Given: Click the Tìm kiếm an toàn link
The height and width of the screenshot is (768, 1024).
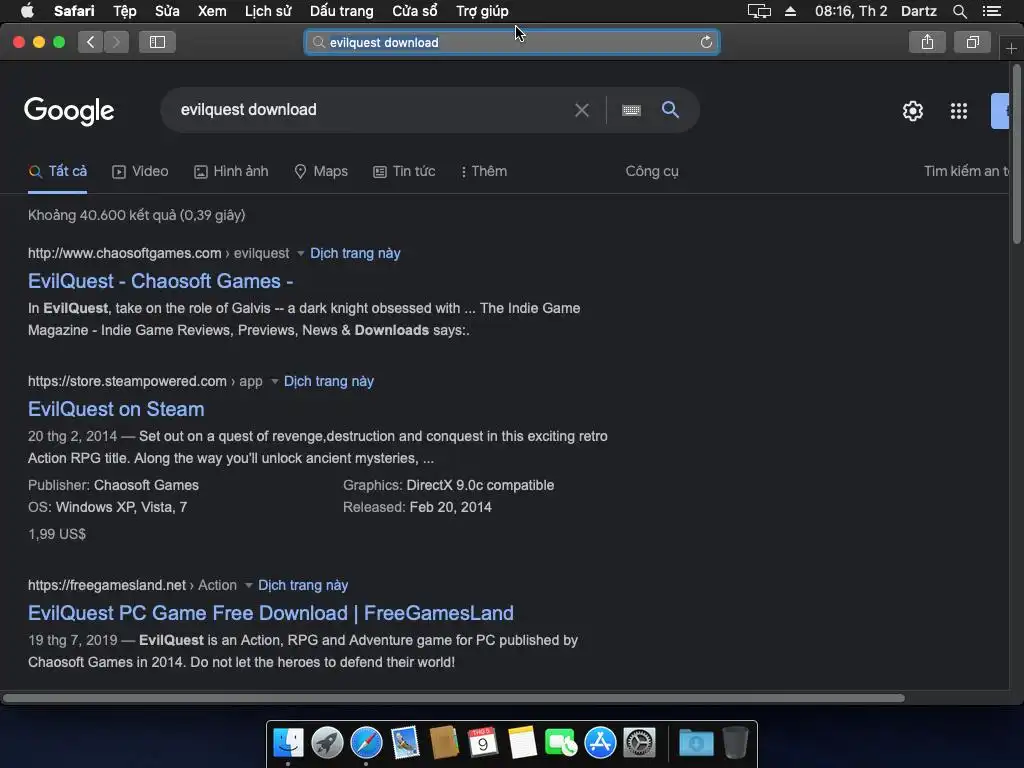Looking at the screenshot, I should point(966,171).
